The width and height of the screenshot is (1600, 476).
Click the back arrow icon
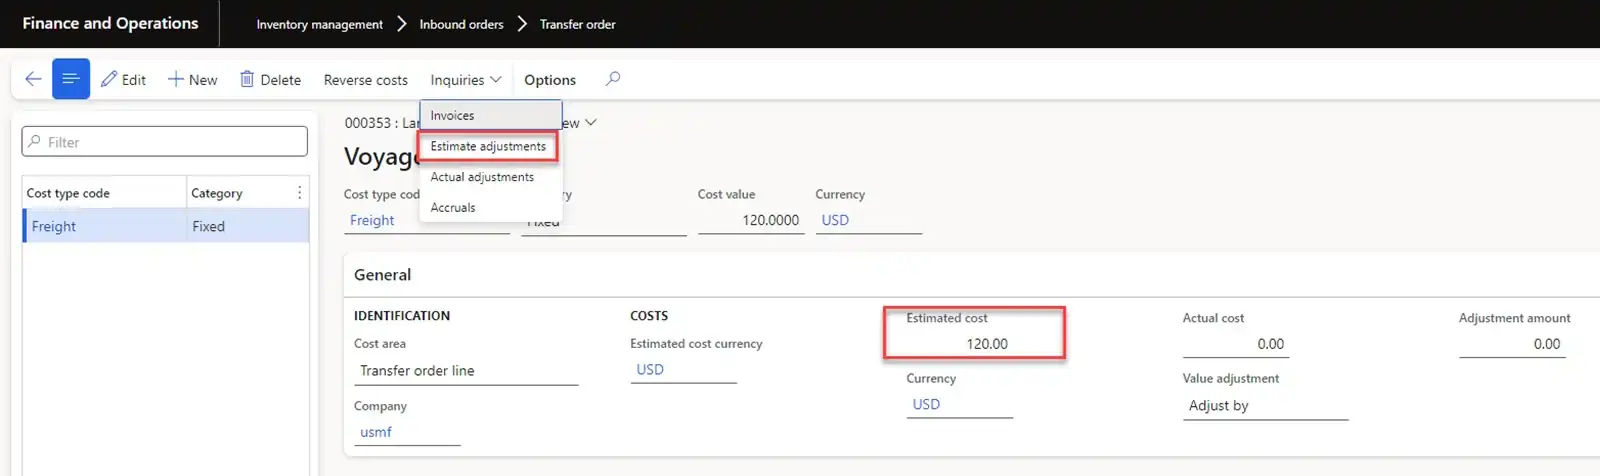point(33,79)
